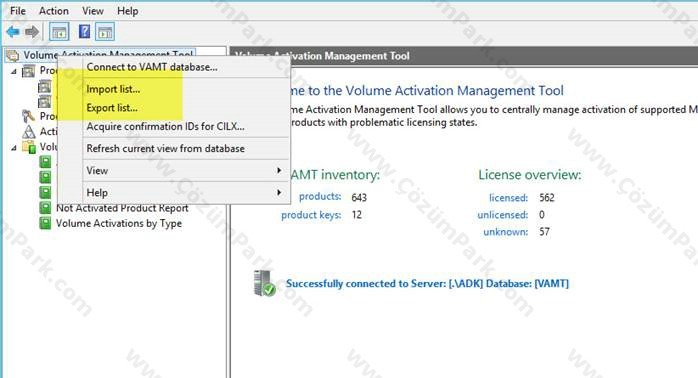Image resolution: width=698 pixels, height=378 pixels.
Task: Open the File menu
Action: pyautogui.click(x=18, y=11)
